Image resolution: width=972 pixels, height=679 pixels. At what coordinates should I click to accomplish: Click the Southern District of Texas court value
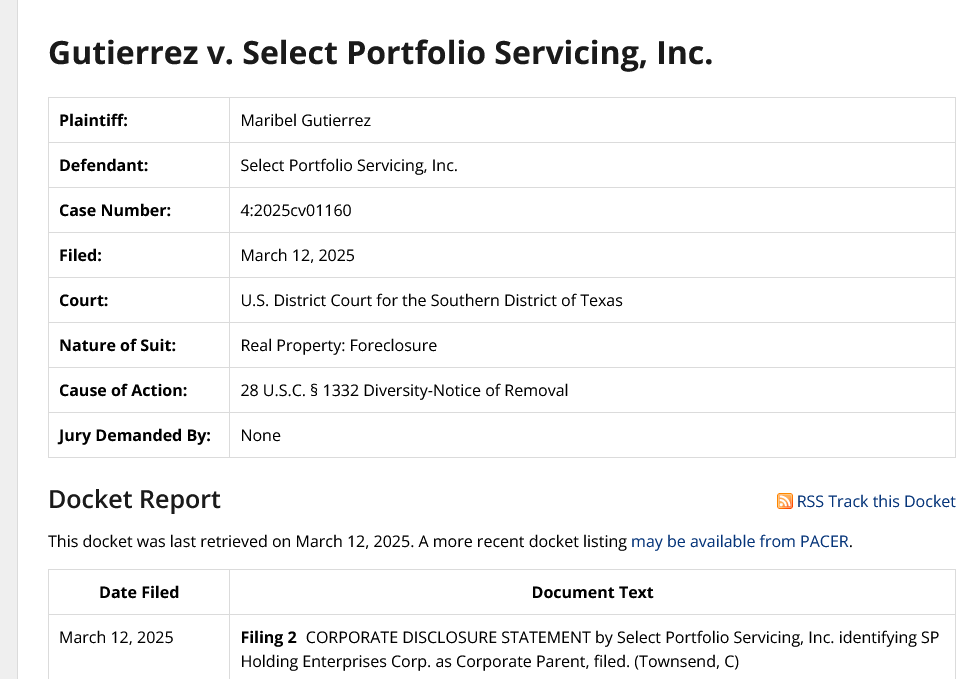pyautogui.click(x=431, y=300)
